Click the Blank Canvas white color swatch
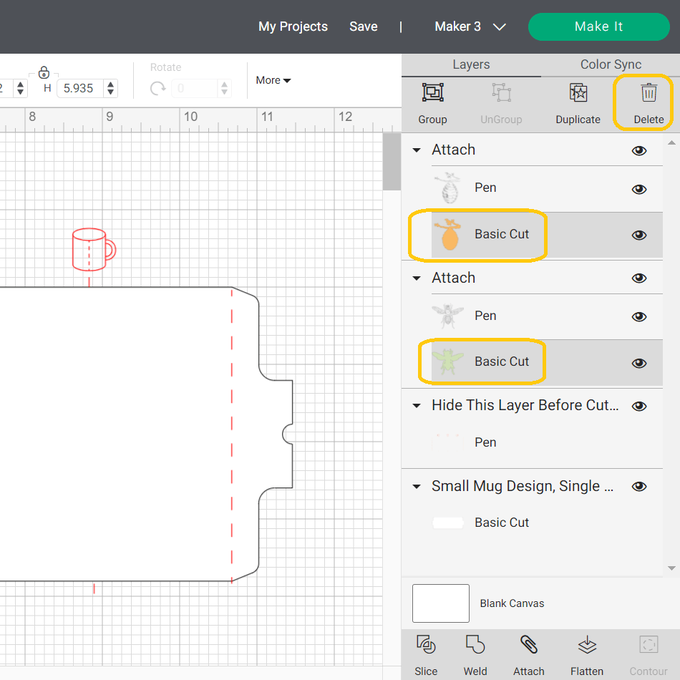The height and width of the screenshot is (680, 680). (441, 603)
